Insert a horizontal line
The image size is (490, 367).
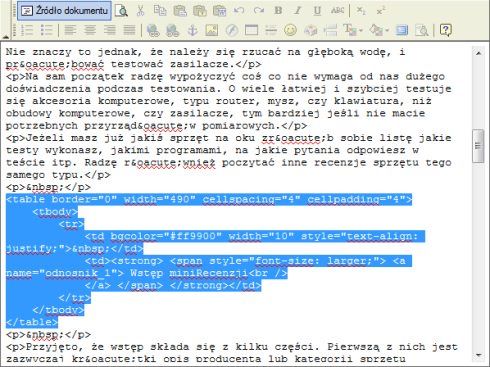(271, 30)
